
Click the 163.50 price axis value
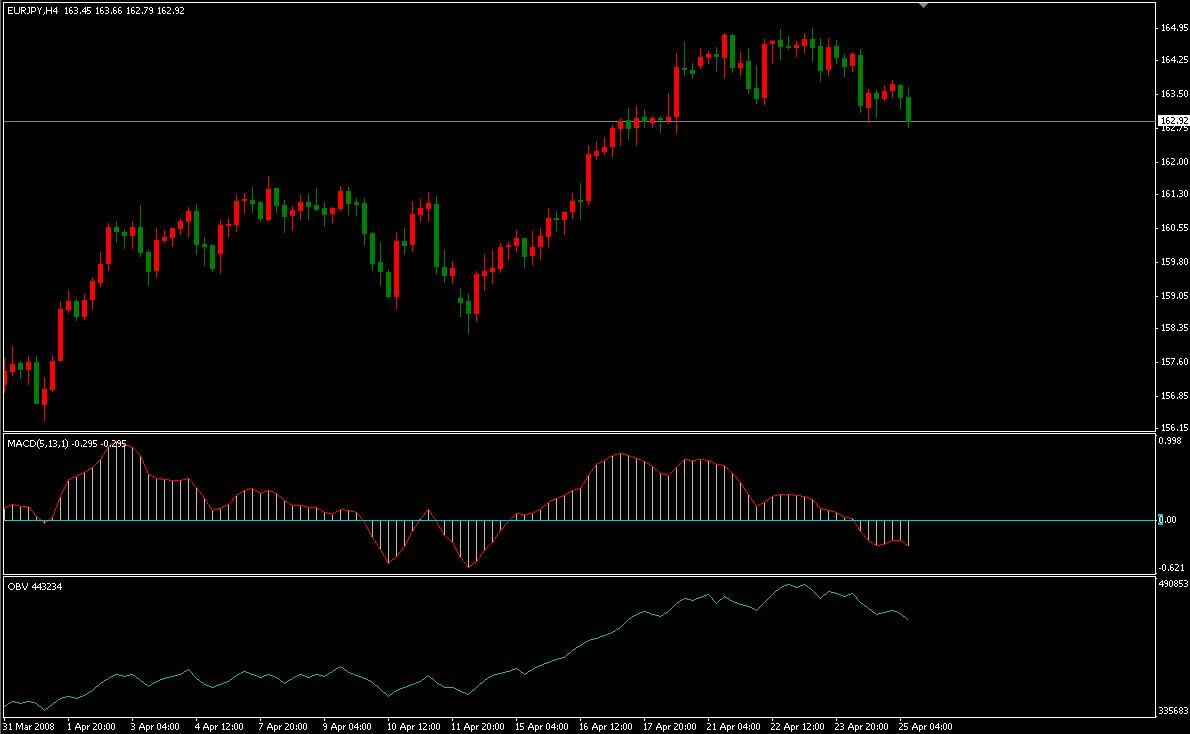pyautogui.click(x=1173, y=94)
